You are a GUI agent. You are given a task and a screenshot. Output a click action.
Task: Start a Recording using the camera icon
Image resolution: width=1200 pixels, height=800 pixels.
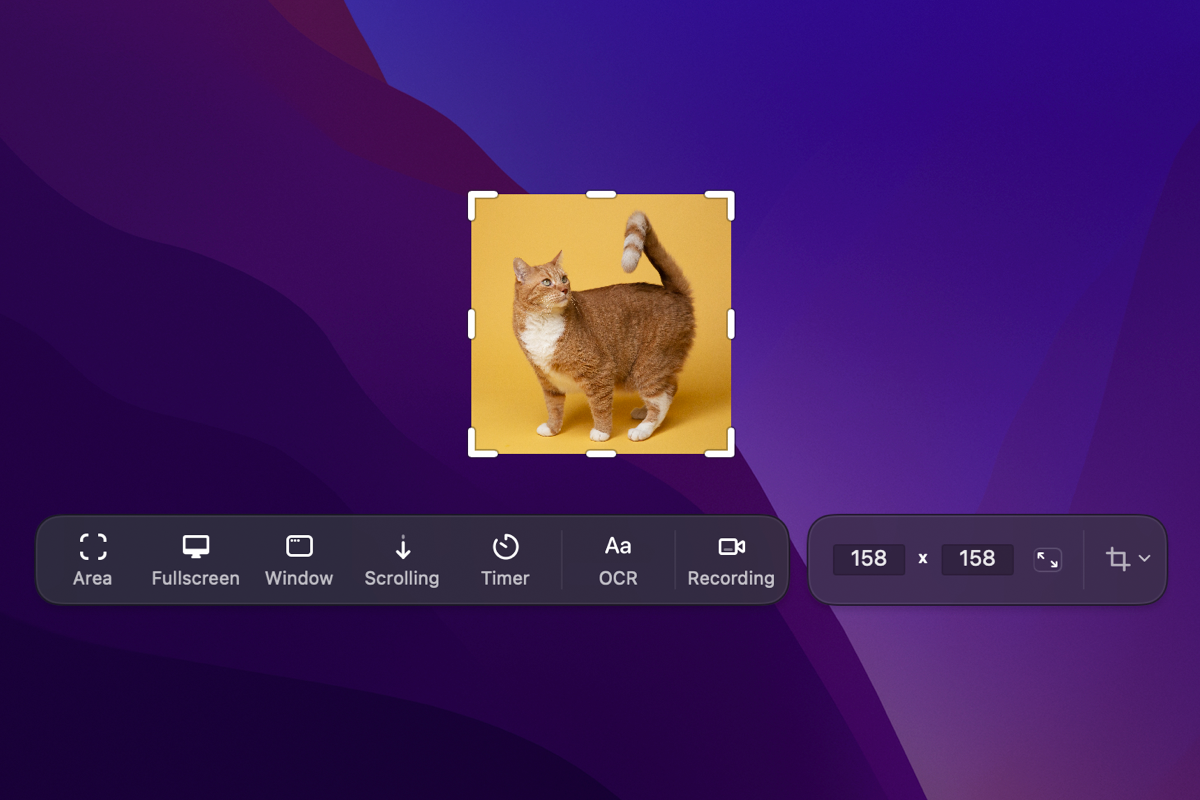coord(731,545)
